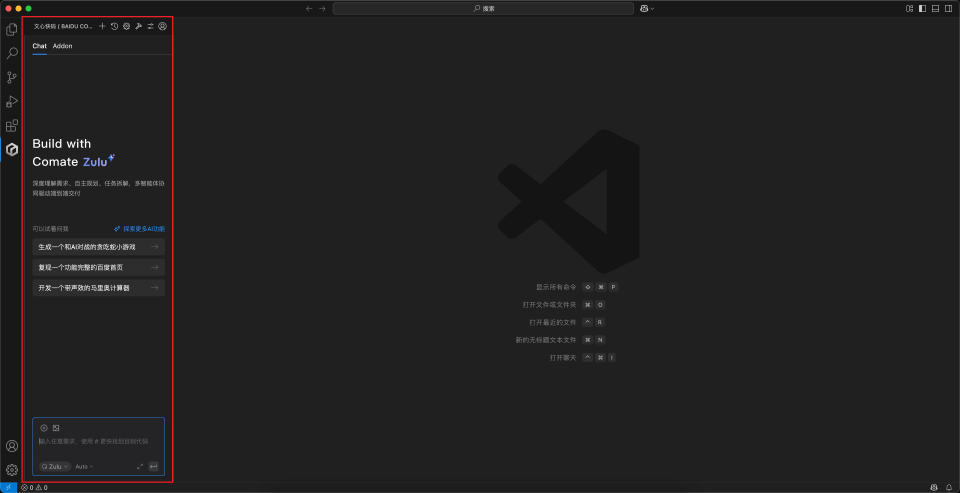Toggle the primary side bar
Viewport: 960px width, 493px height.
click(923, 9)
